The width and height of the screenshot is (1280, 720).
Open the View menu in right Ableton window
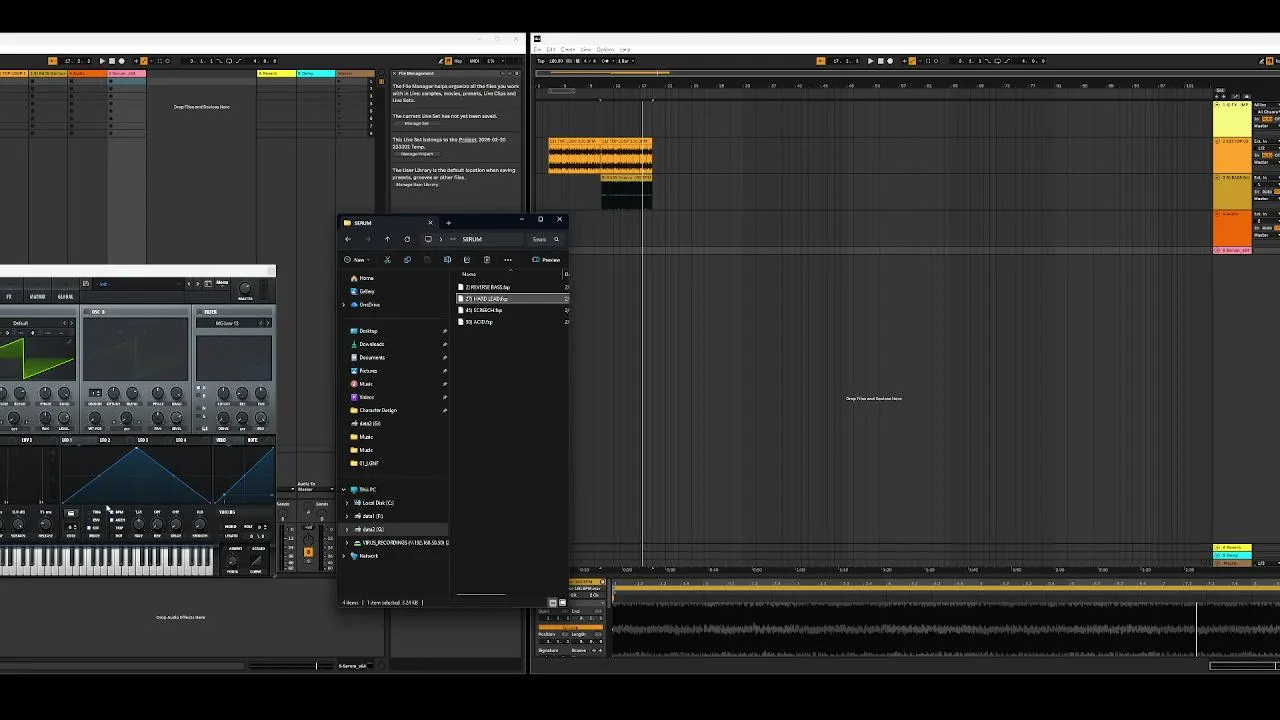586,49
